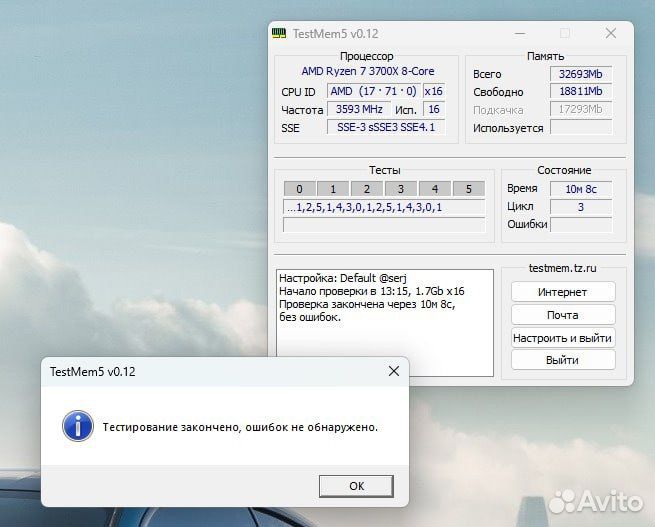Select test box number 0

[299, 189]
